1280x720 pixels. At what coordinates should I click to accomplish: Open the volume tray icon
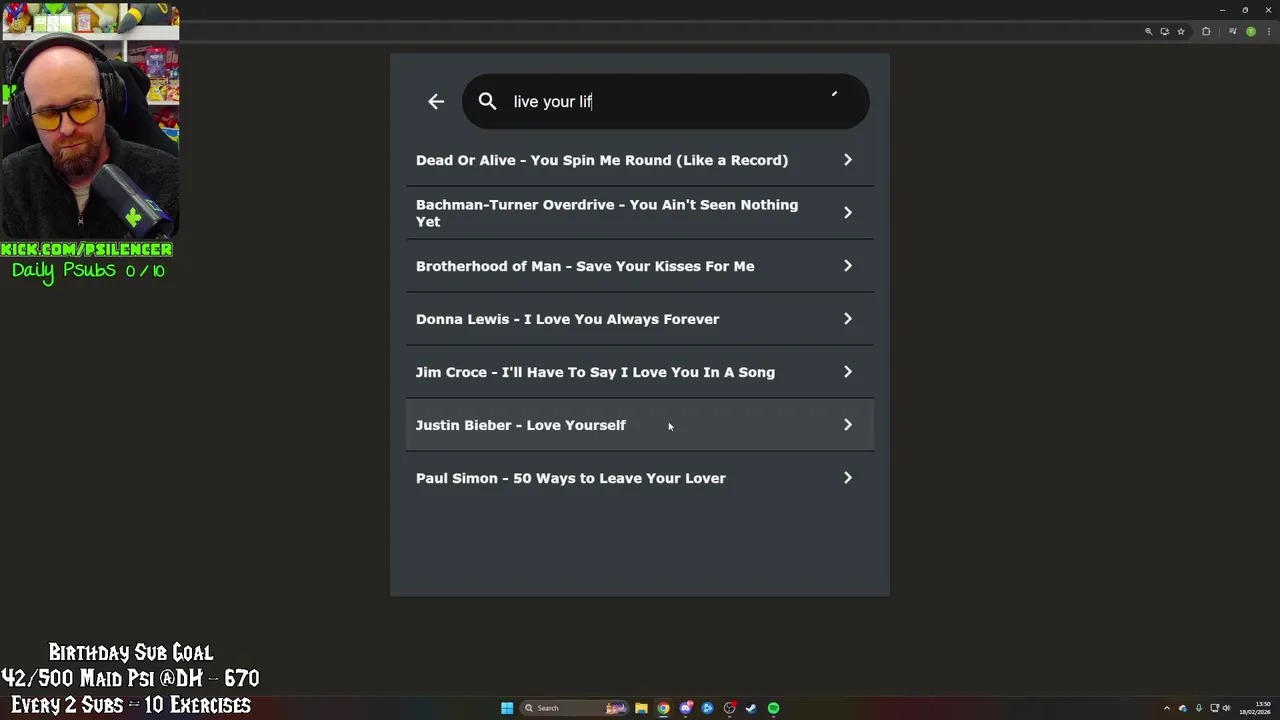tap(1226, 708)
